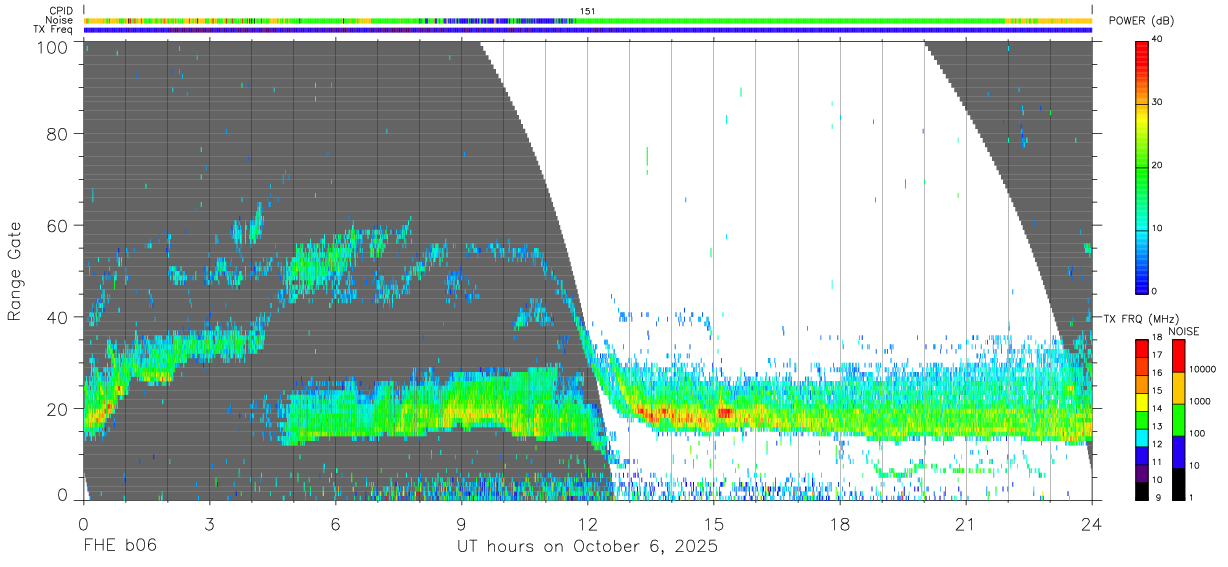Click y-axis tick label '60'

(59, 226)
